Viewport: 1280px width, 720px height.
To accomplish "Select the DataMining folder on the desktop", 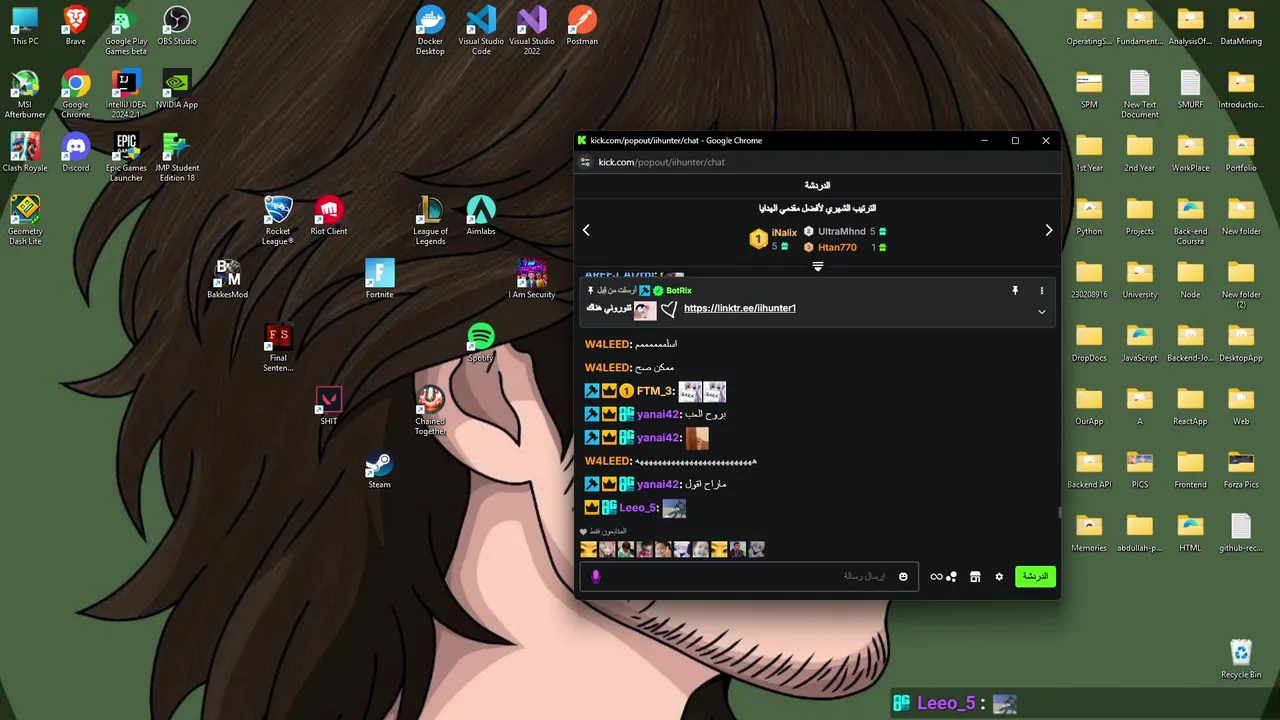I will coord(1241,26).
